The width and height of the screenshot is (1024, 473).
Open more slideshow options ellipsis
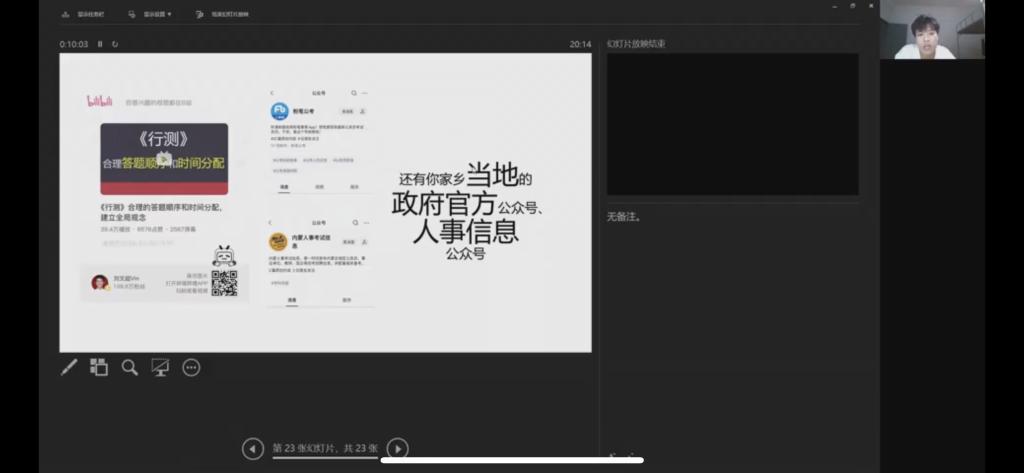click(191, 367)
